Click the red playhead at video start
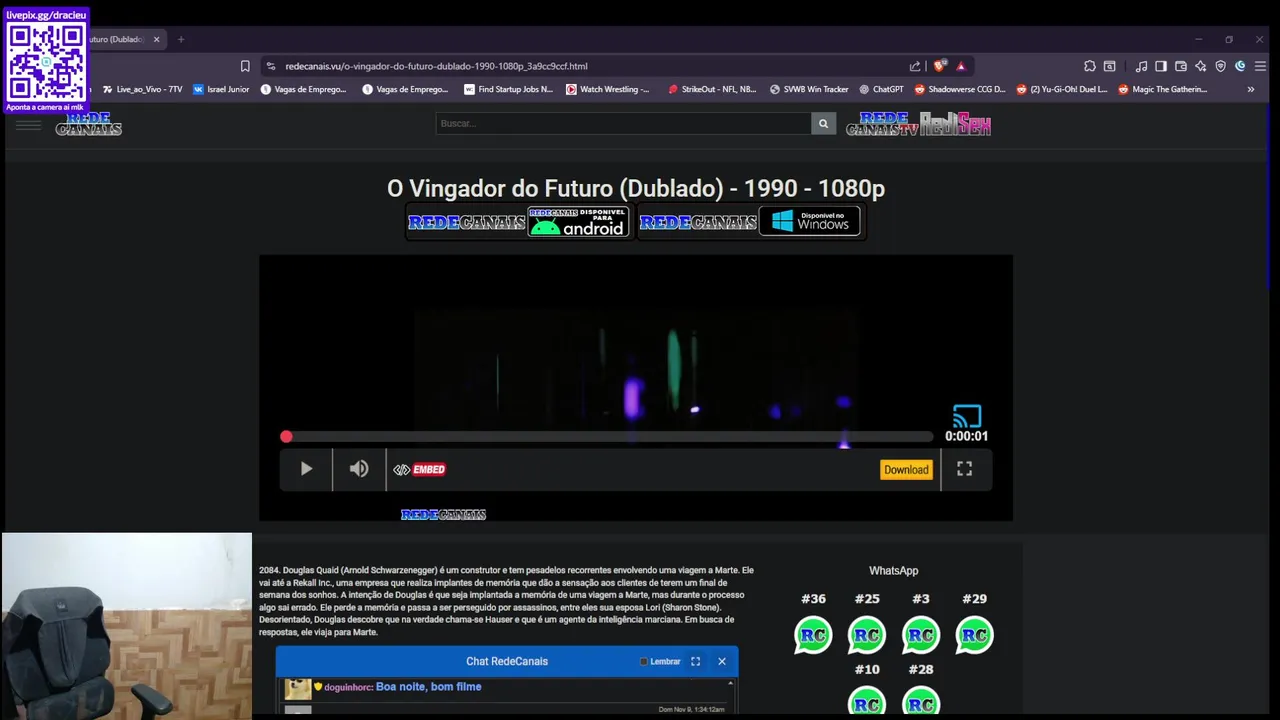The width and height of the screenshot is (1280, 720). click(286, 437)
